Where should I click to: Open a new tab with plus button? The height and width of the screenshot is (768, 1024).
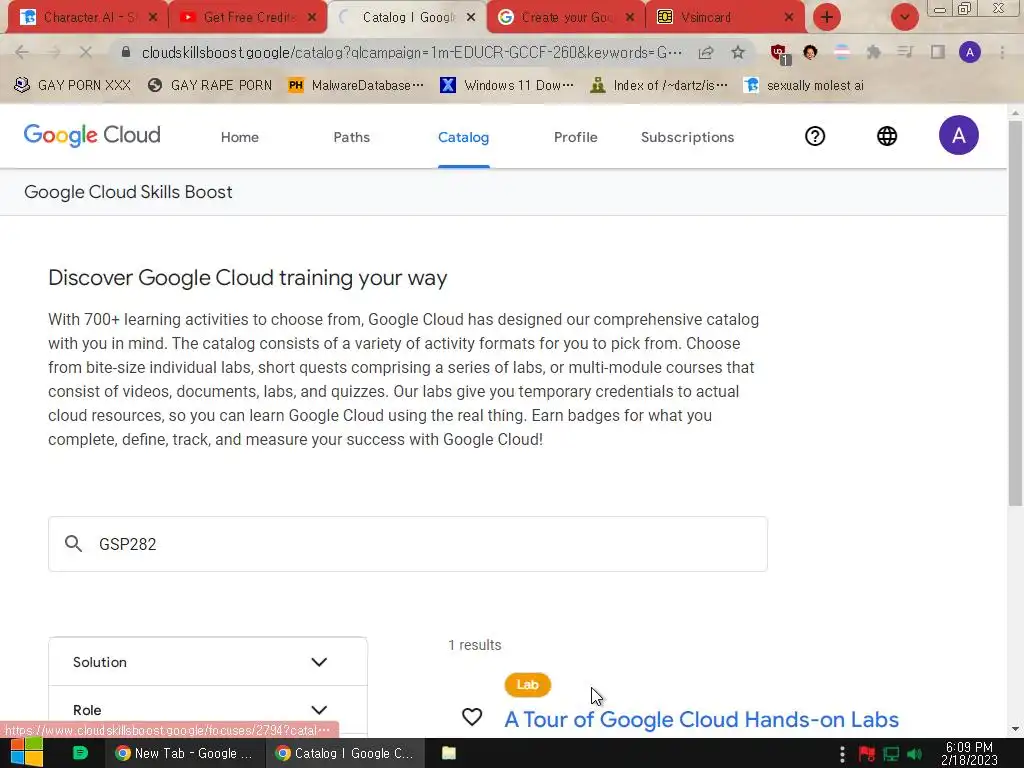[x=827, y=17]
